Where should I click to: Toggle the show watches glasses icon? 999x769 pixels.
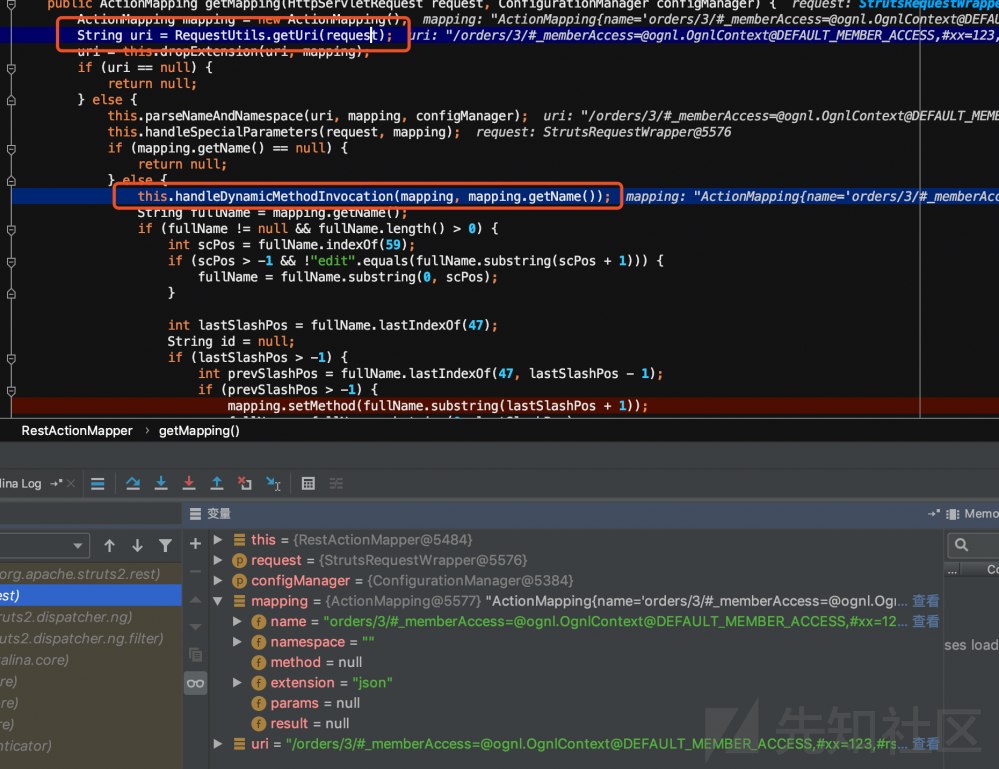tap(196, 684)
